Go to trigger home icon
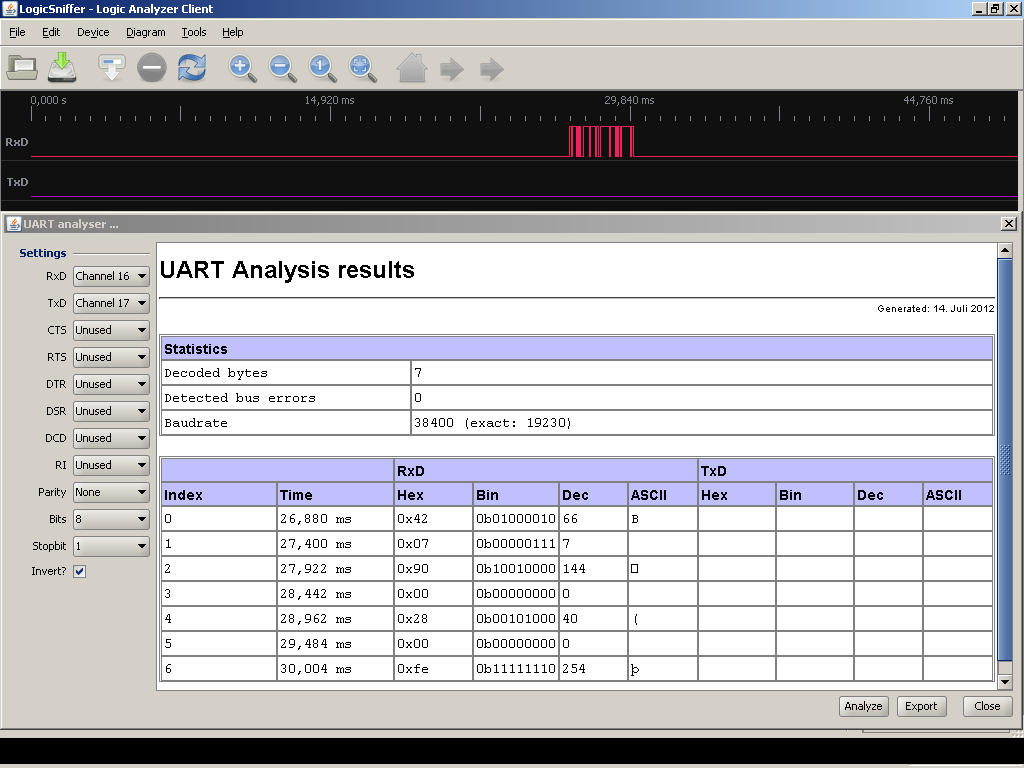Screen dimensions: 1024x768 (412, 67)
